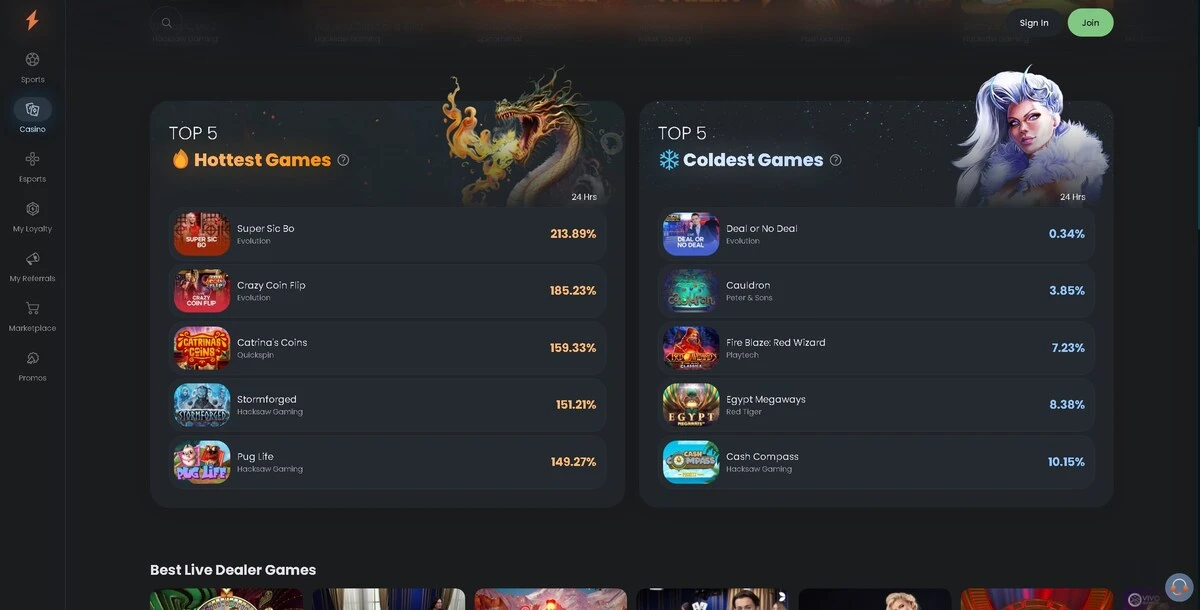
Task: Open Deal or No Deal row
Action: 876,234
